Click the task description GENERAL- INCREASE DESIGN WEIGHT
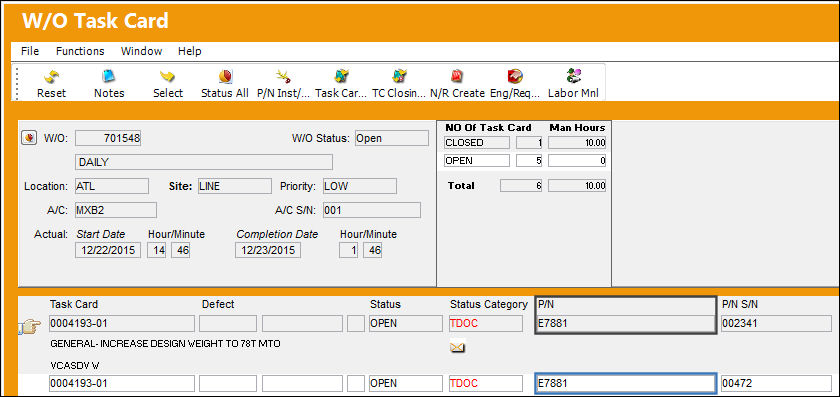 tap(165, 344)
